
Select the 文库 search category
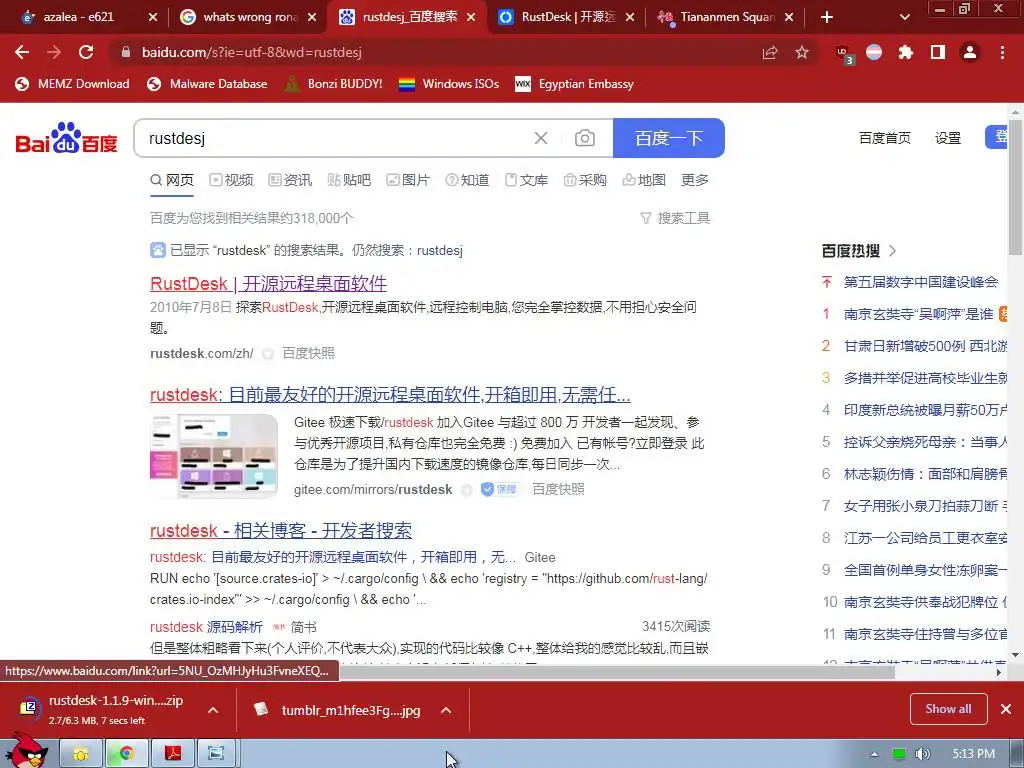pos(526,180)
